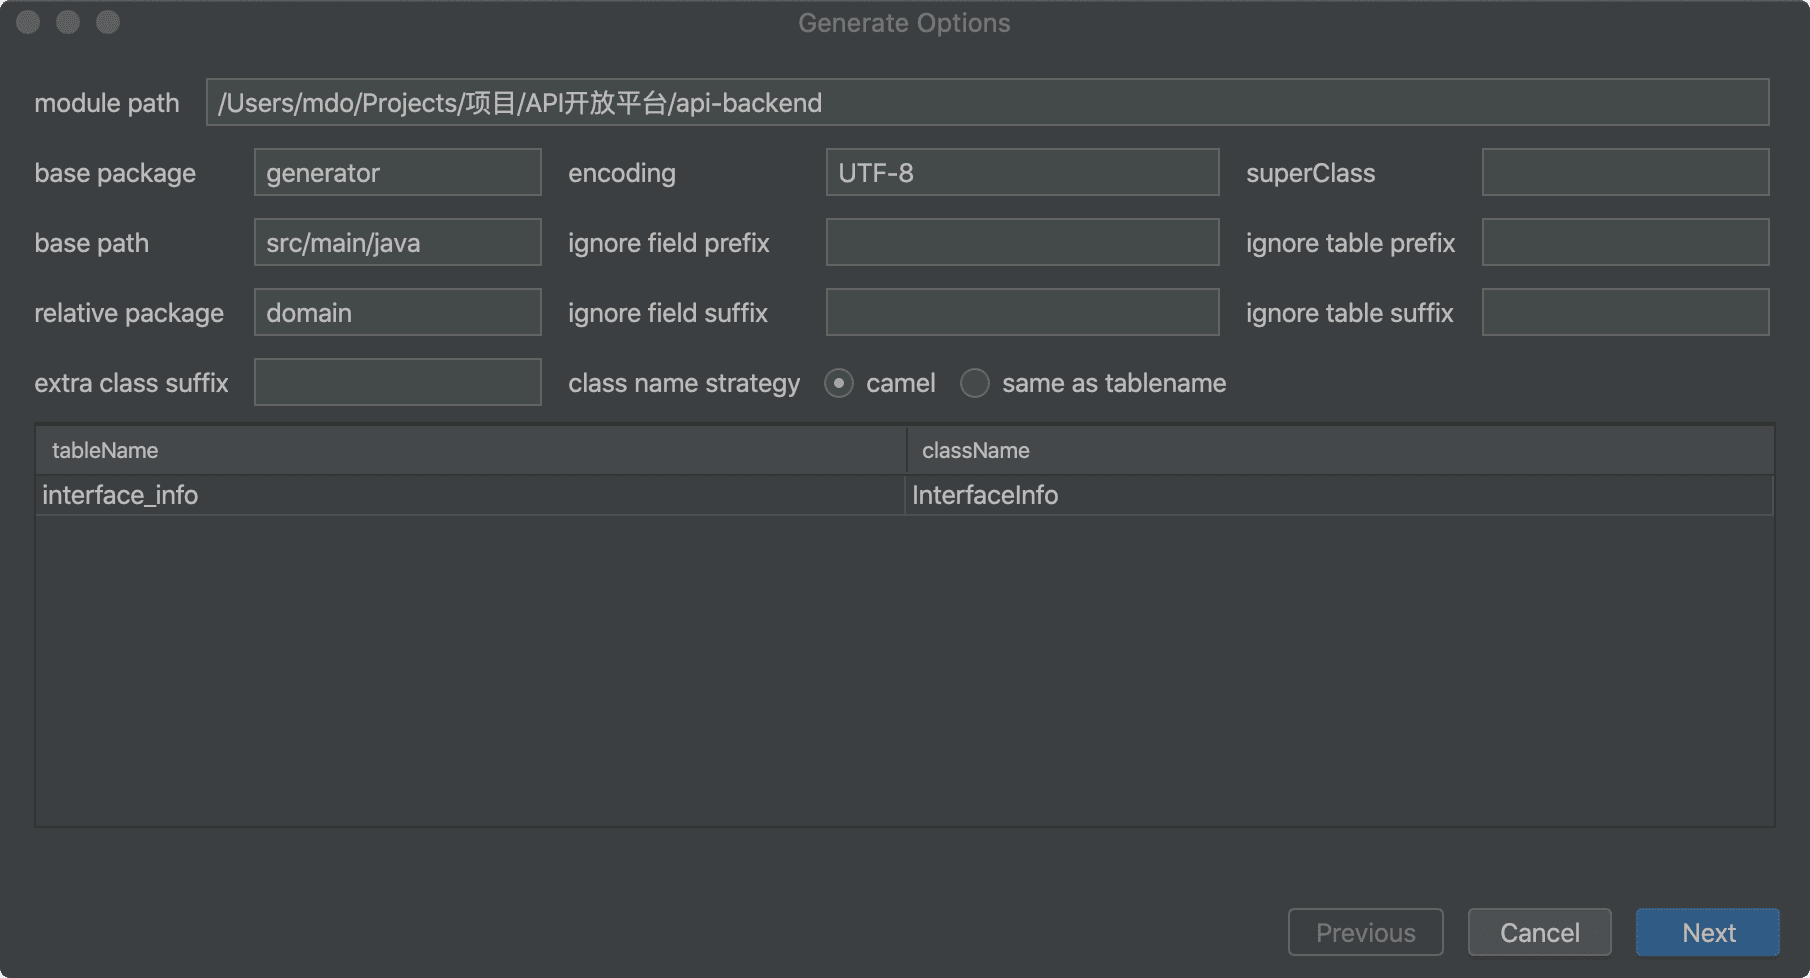Viewport: 1810px width, 978px height.
Task: Click the ignore field suffix input
Action: click(1022, 313)
